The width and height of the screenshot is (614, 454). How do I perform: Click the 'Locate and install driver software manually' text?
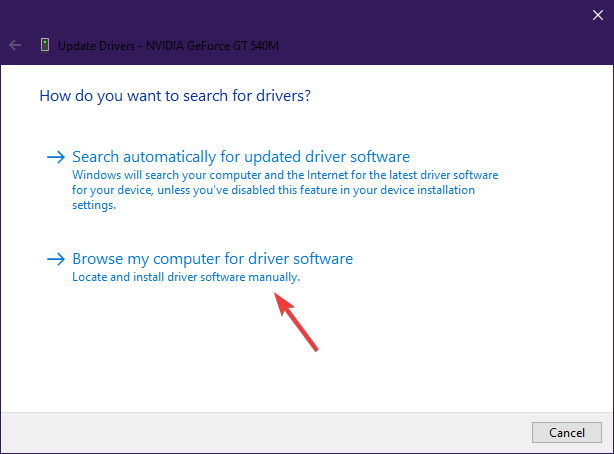click(186, 277)
